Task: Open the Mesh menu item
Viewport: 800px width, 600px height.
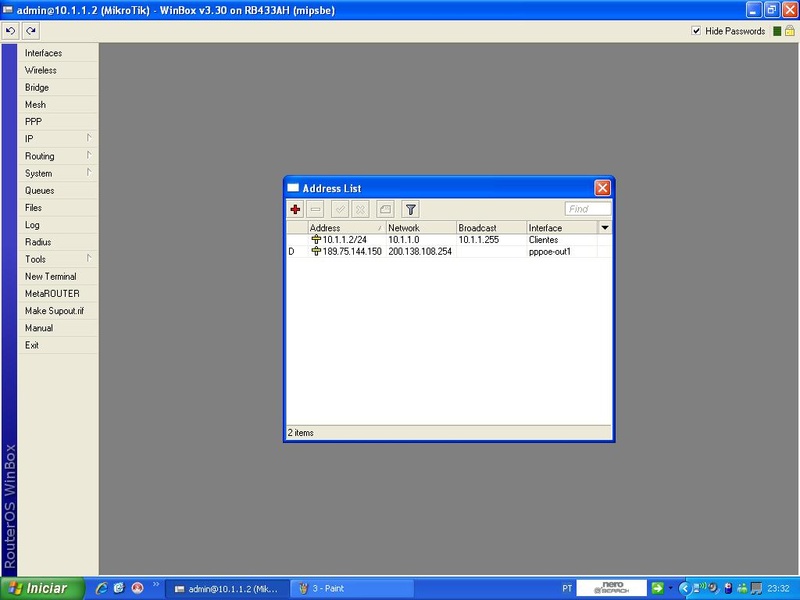Action: (x=58, y=104)
